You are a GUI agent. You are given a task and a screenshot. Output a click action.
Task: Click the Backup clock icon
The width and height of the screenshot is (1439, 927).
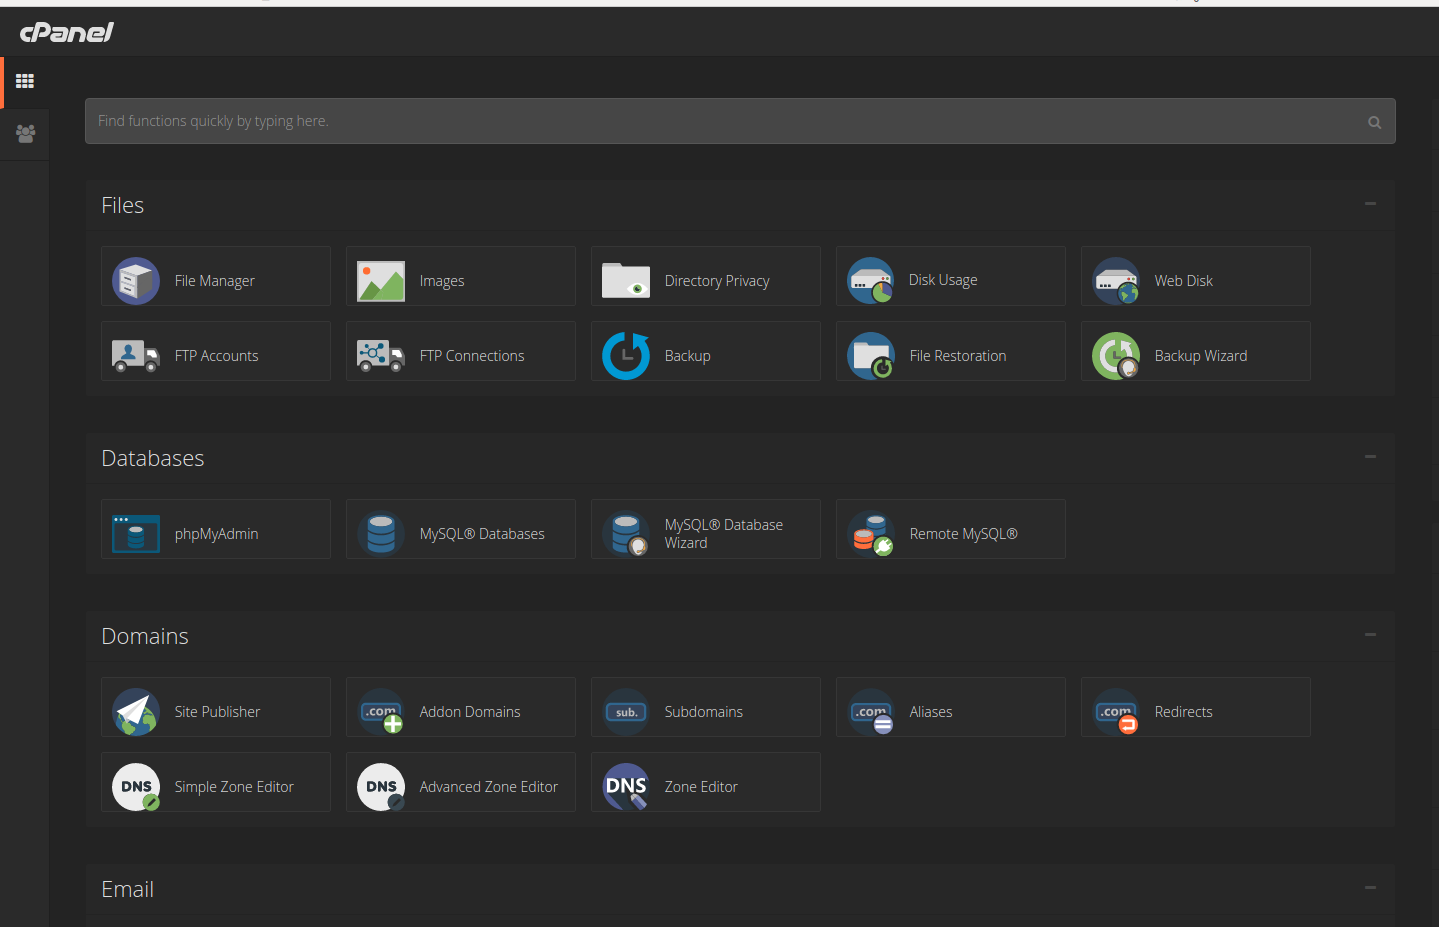(x=626, y=356)
